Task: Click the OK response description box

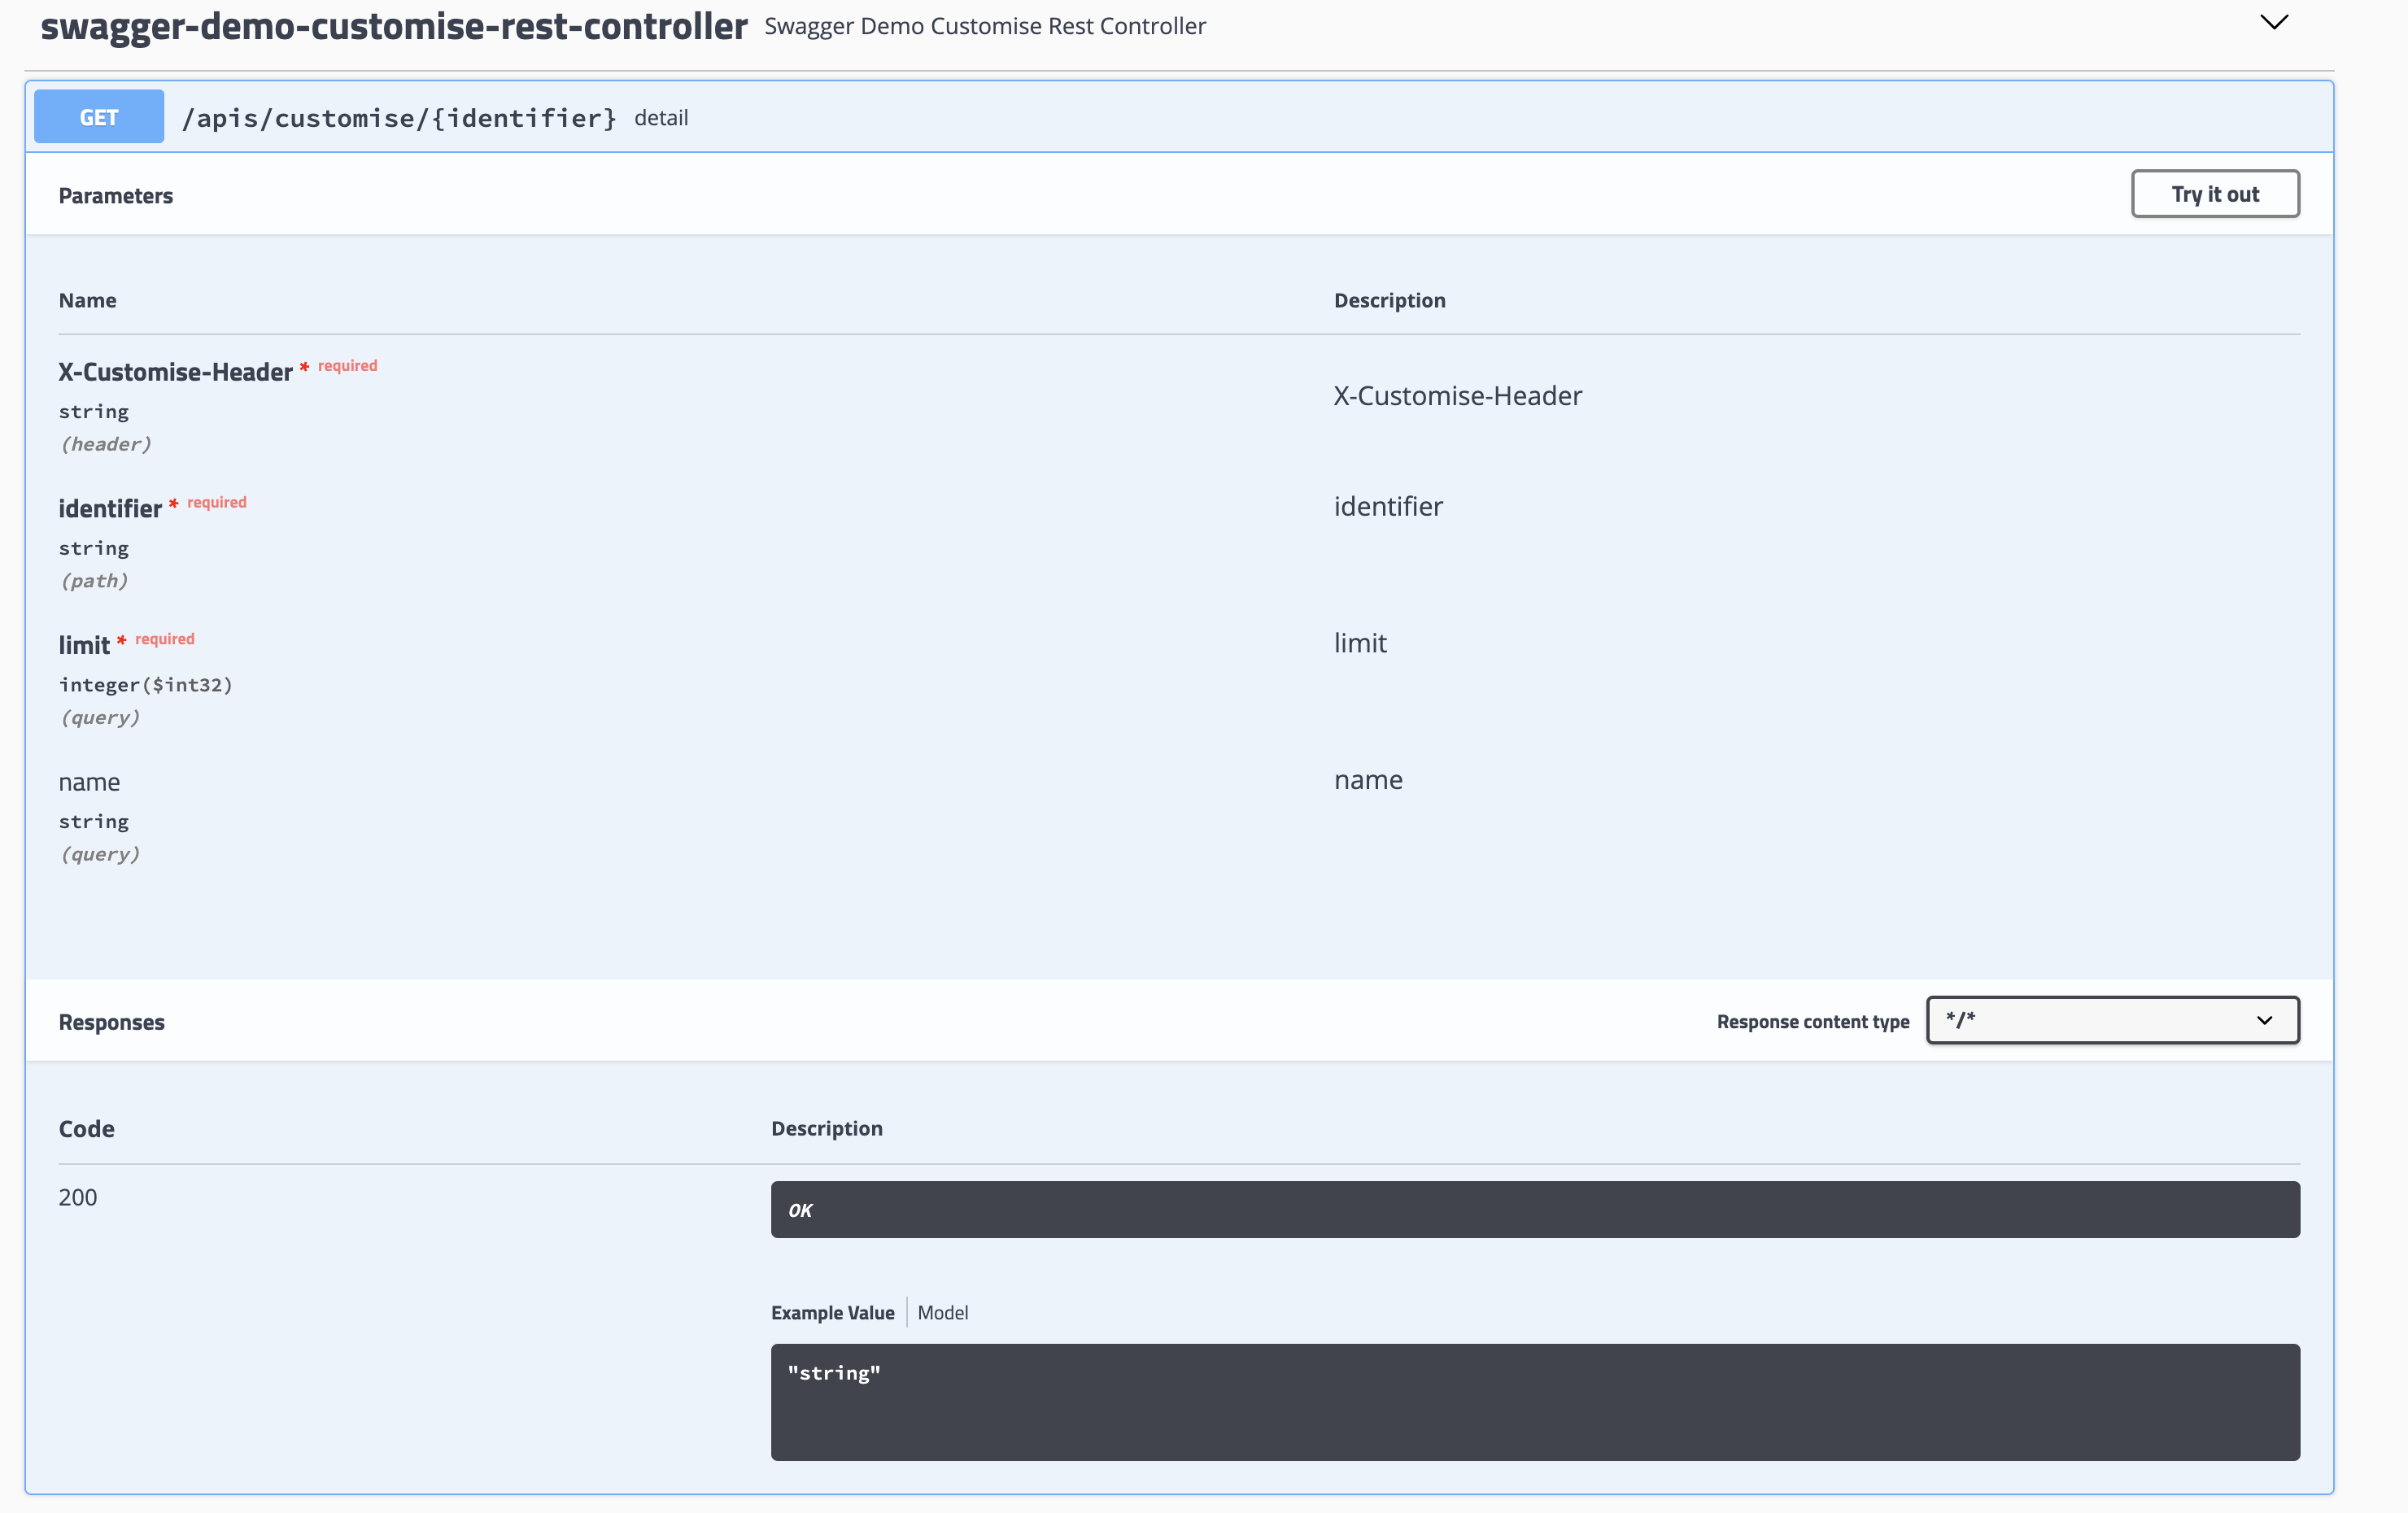Action: (1535, 1210)
